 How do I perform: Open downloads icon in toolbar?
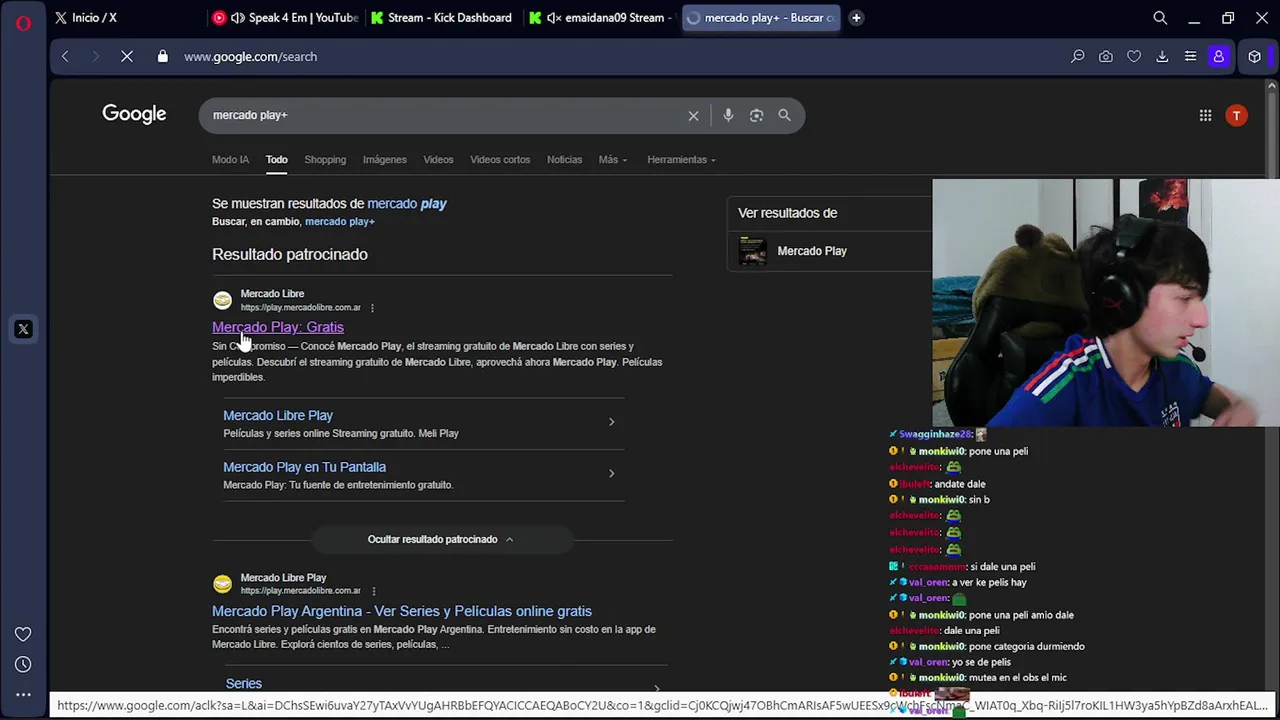pyautogui.click(x=1162, y=57)
